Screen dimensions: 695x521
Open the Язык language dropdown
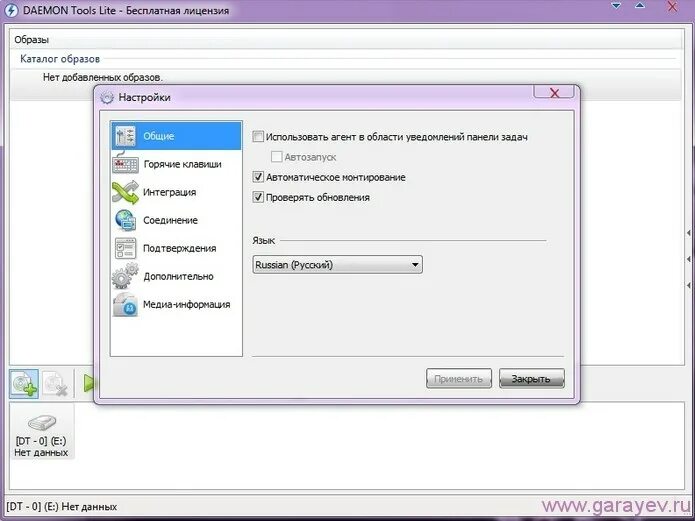tap(337, 265)
